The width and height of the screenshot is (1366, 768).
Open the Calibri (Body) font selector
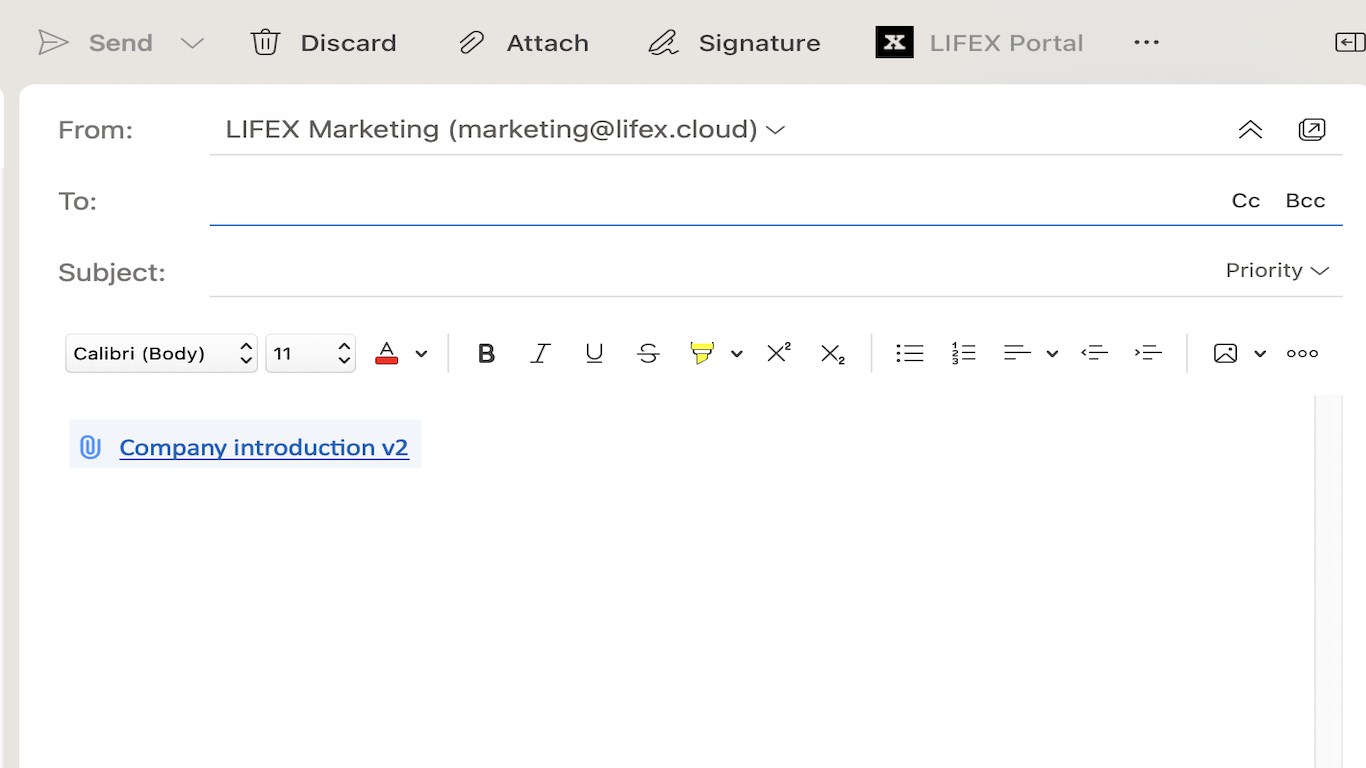[x=161, y=353]
